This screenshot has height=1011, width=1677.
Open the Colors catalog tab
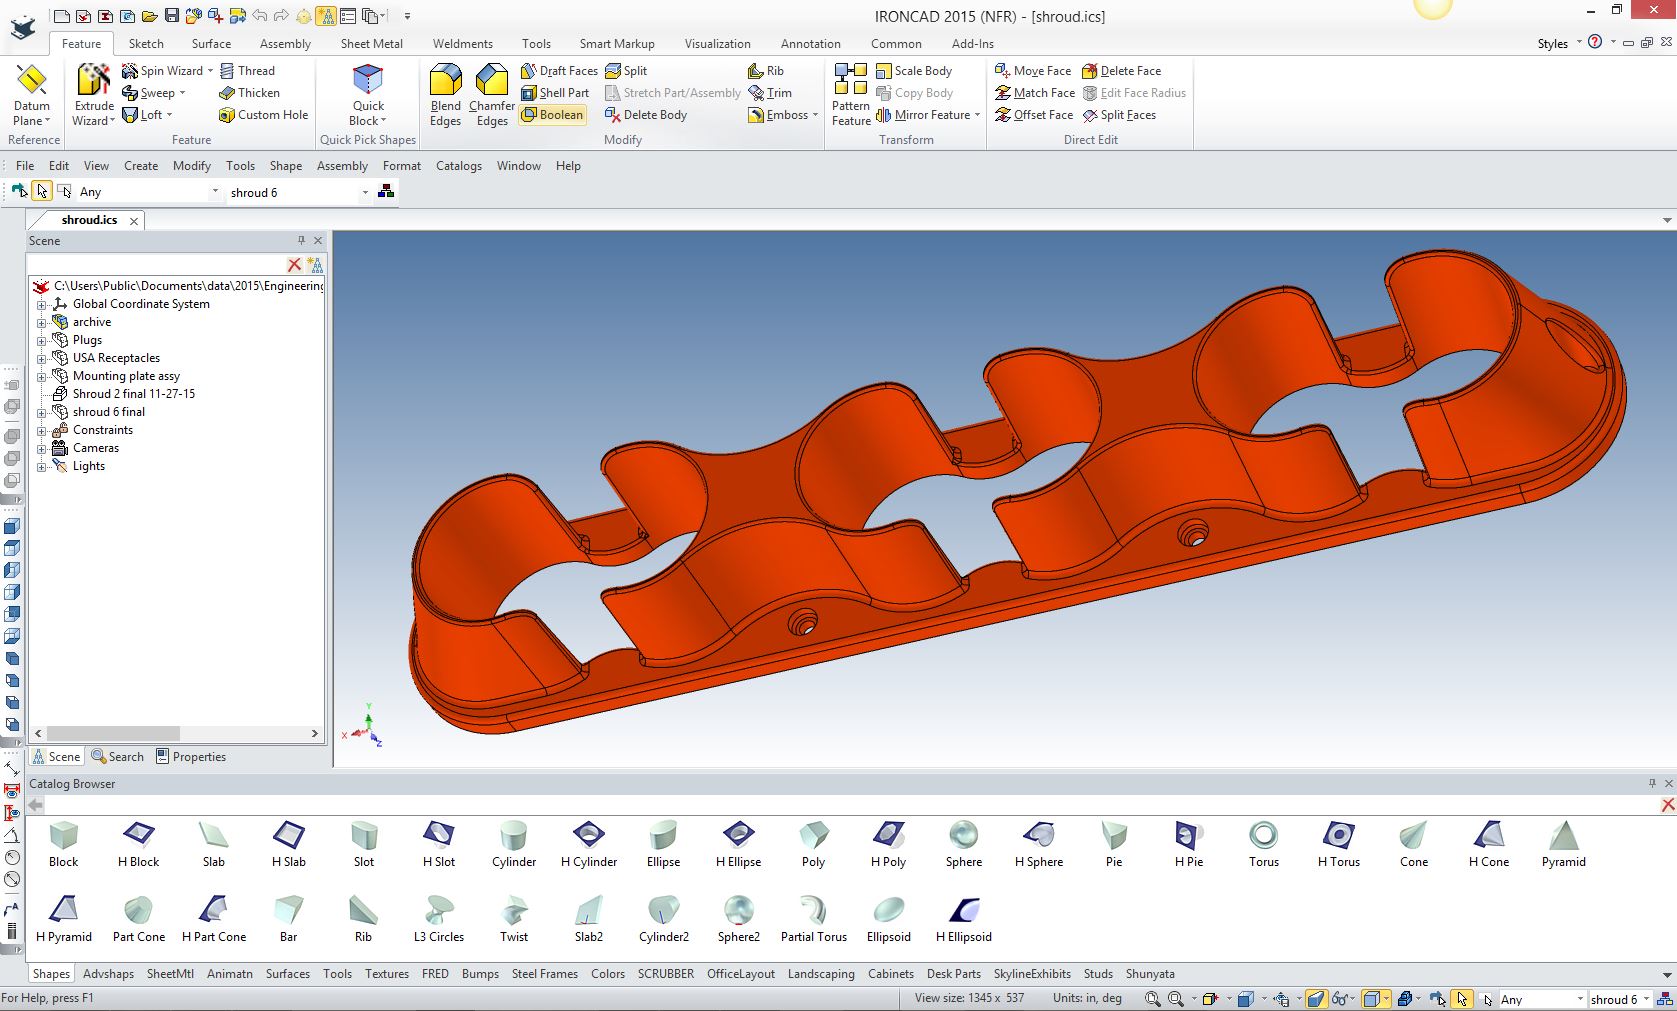(607, 974)
